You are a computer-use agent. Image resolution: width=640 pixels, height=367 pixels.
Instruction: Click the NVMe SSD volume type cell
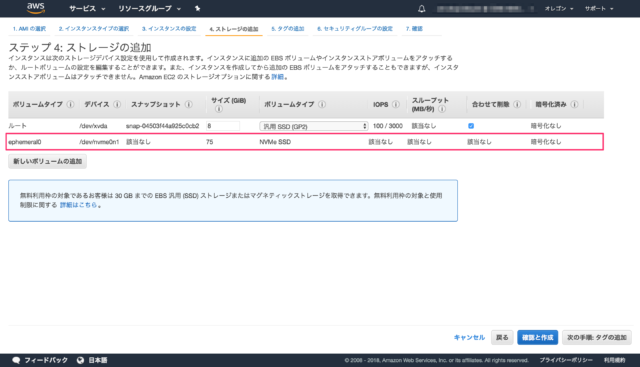click(x=275, y=142)
